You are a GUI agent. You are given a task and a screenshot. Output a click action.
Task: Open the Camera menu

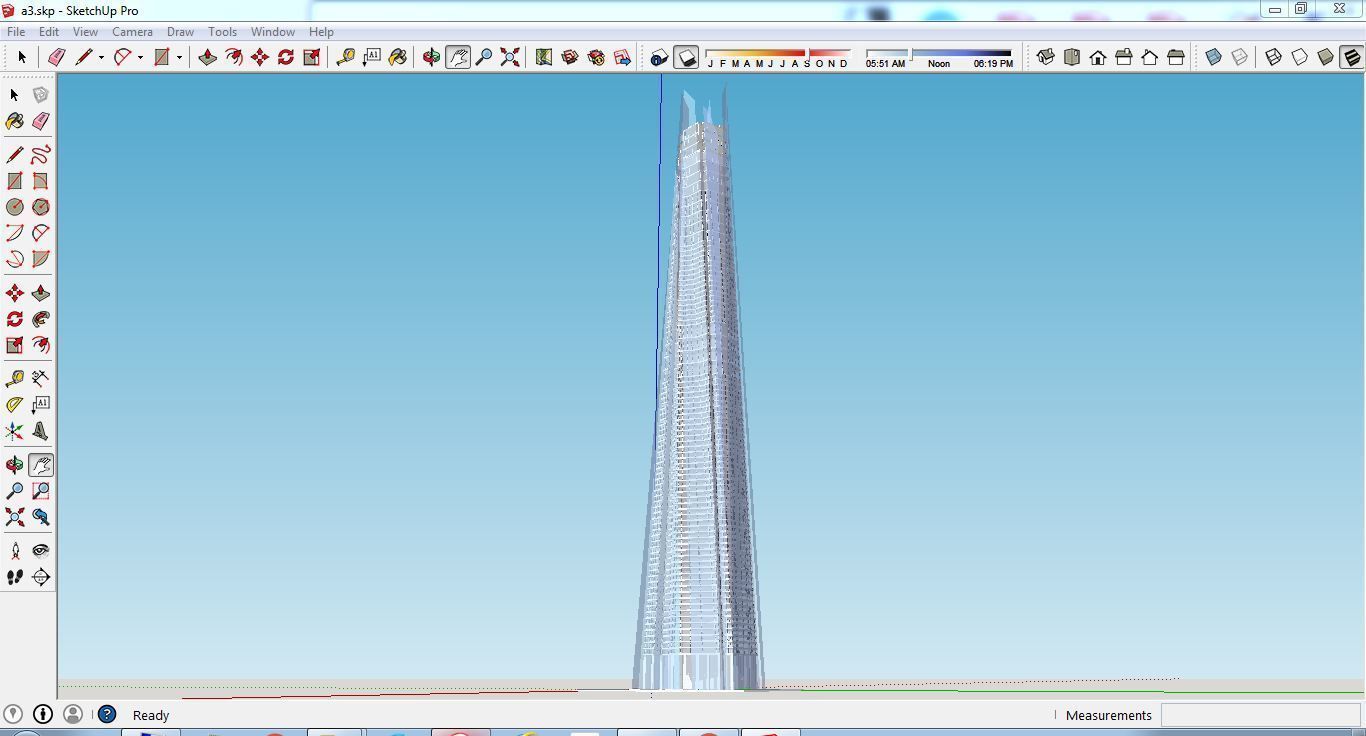pos(132,32)
